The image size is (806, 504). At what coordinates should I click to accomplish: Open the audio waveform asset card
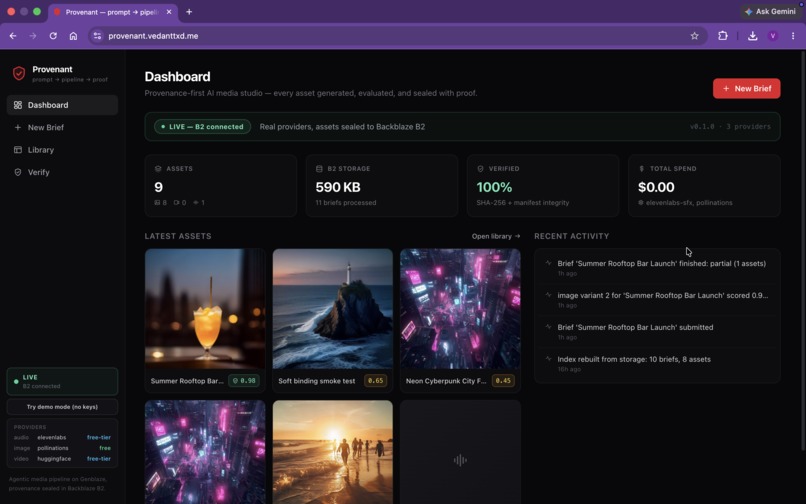coord(460,452)
